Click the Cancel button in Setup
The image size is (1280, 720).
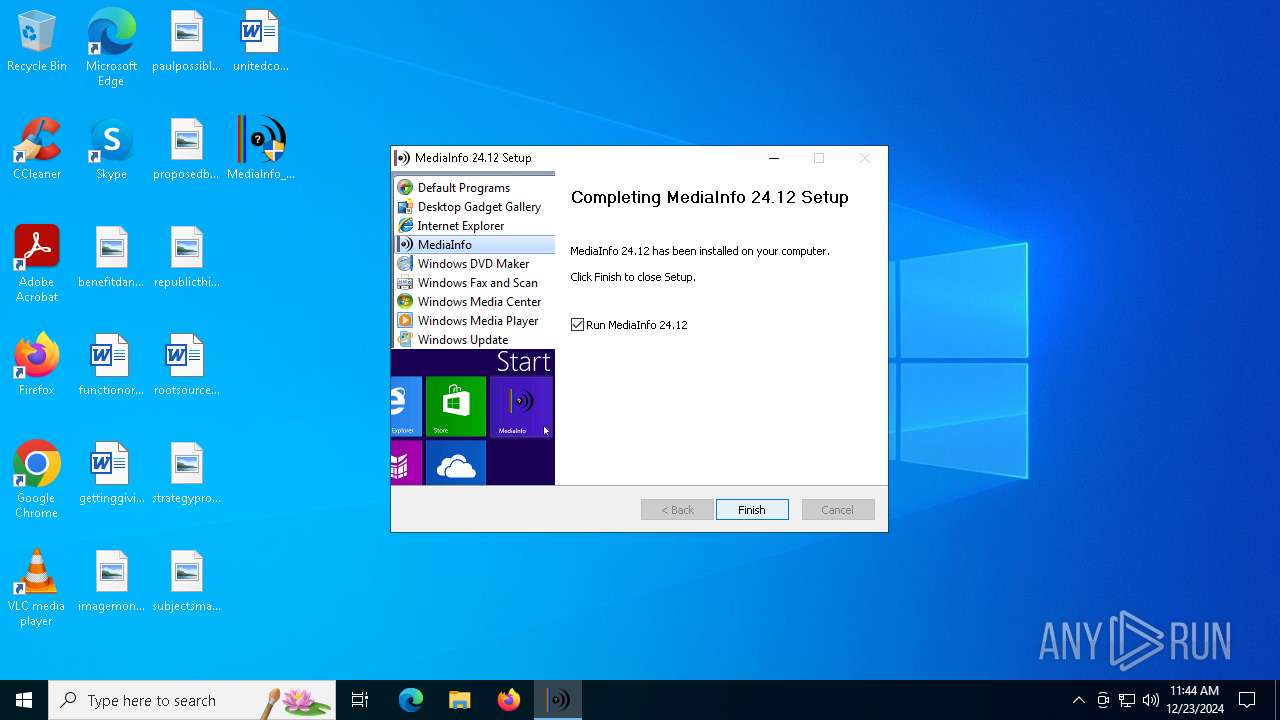[x=838, y=510]
